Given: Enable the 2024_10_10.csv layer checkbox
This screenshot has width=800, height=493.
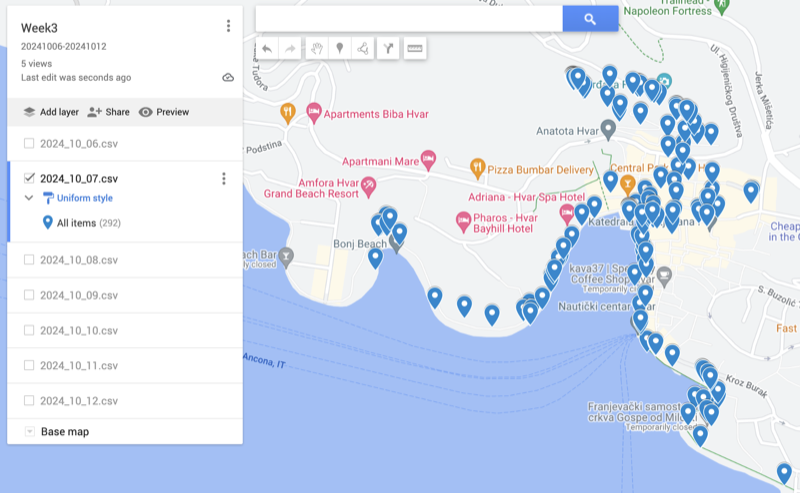Looking at the screenshot, I should [29, 330].
